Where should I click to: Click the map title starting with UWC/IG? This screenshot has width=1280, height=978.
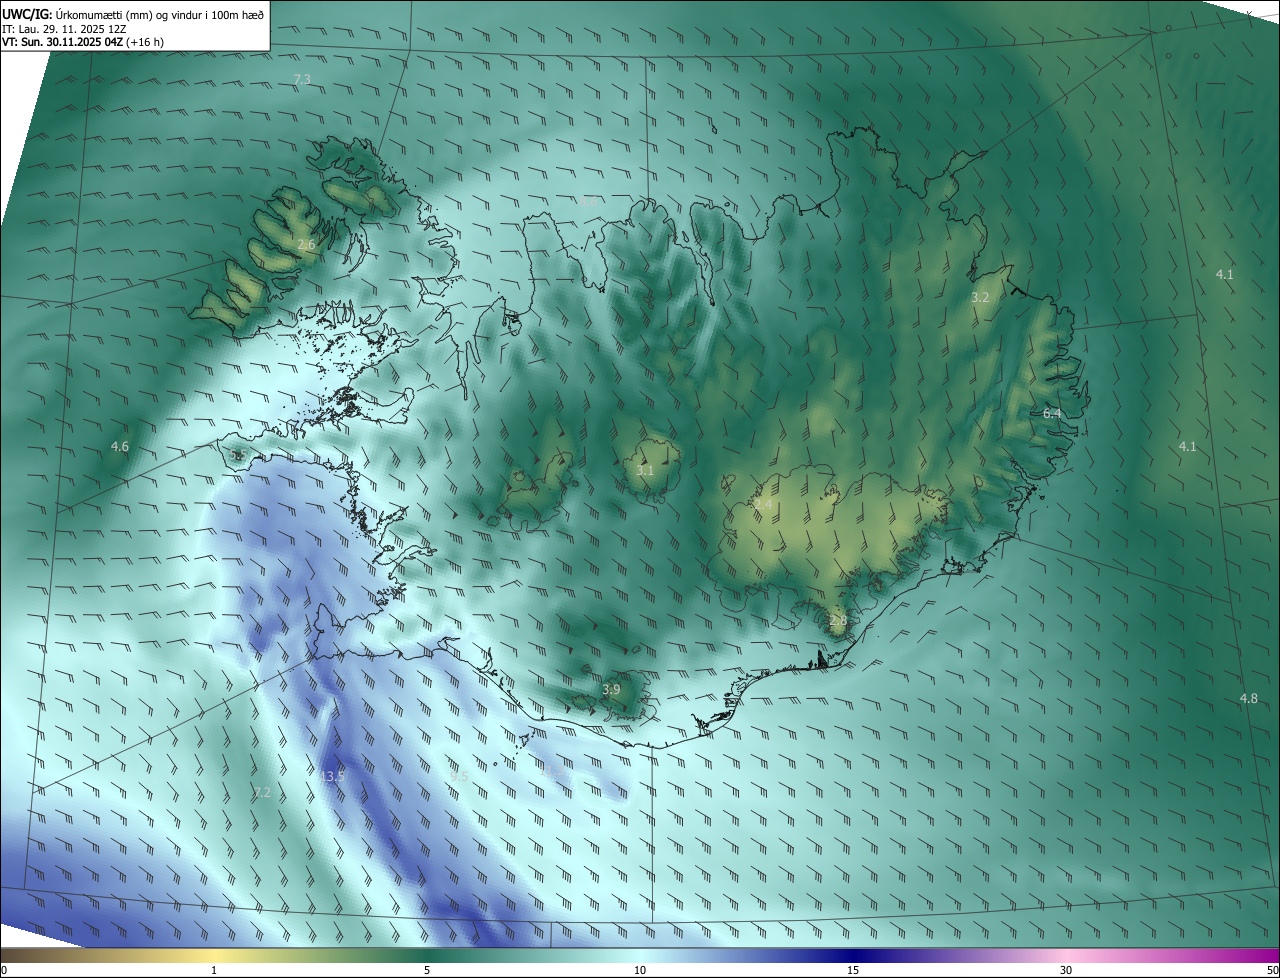tap(133, 14)
